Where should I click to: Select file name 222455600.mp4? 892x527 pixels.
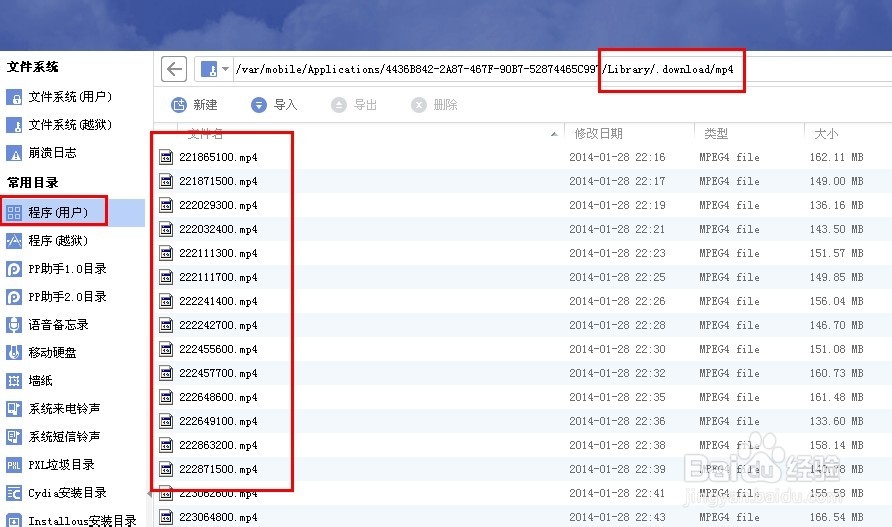point(218,349)
